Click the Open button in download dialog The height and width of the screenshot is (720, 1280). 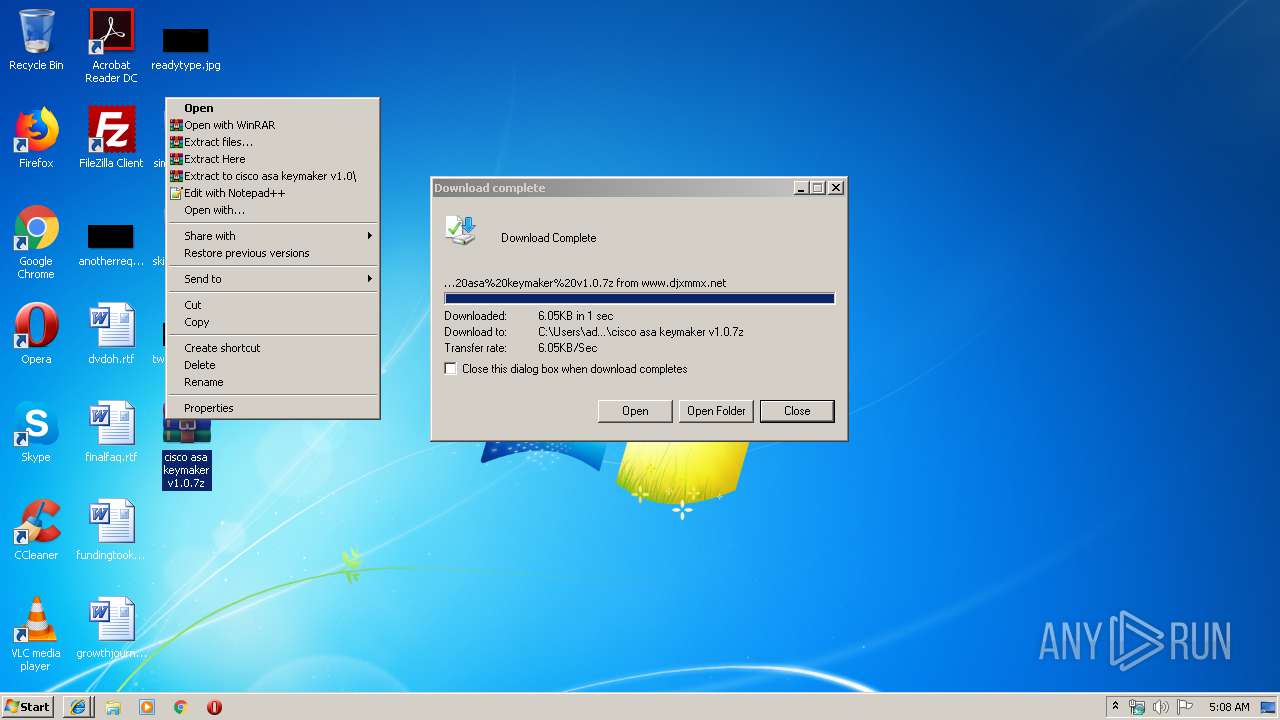(x=635, y=411)
